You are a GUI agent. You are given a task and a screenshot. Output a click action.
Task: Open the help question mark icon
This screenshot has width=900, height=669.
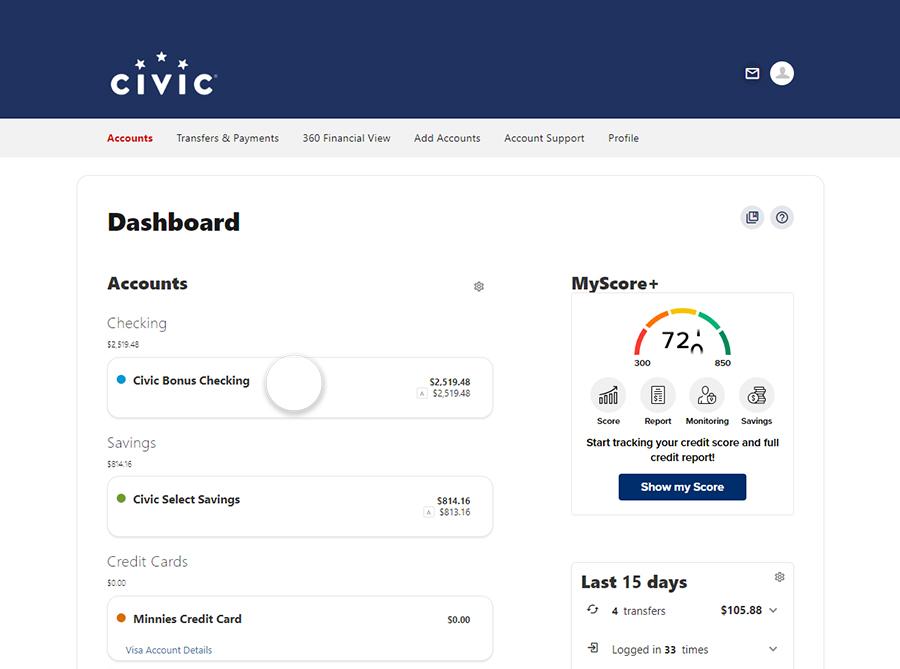pos(782,217)
